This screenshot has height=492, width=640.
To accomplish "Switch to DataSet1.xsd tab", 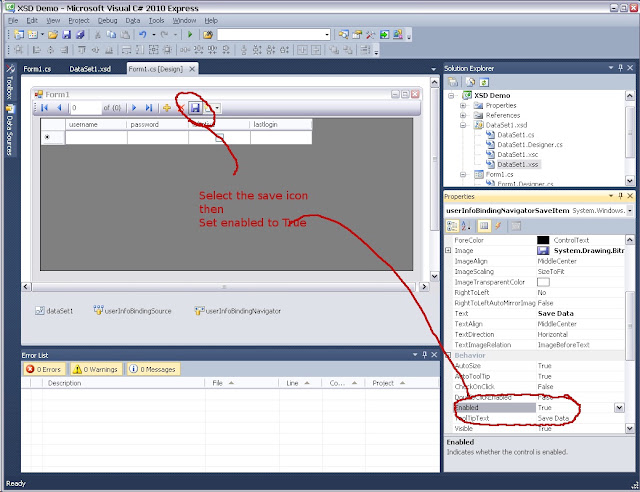I will (x=90, y=69).
